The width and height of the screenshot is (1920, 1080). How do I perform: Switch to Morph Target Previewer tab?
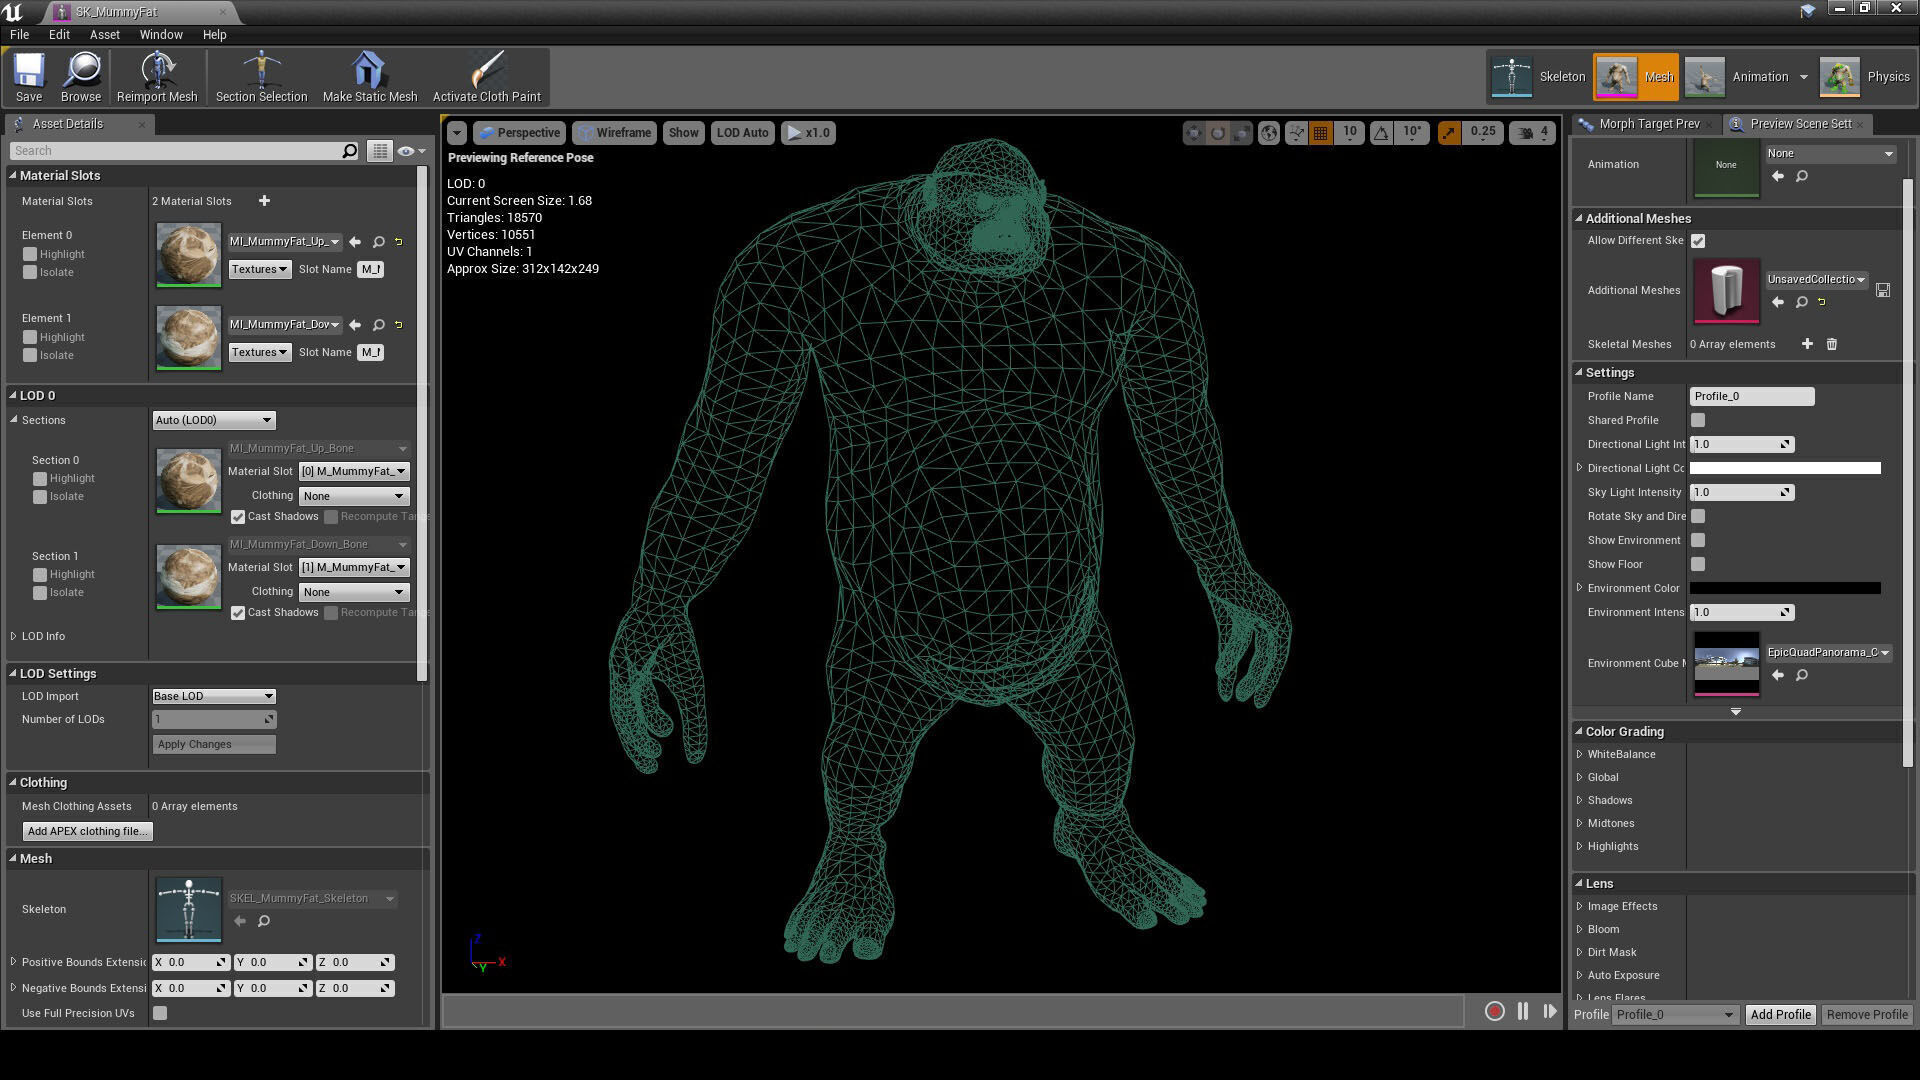click(x=1649, y=124)
